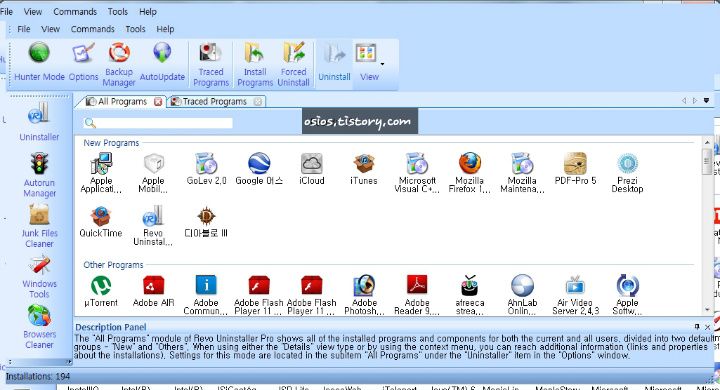Select the GoLev 2.0 program icon

[206, 164]
